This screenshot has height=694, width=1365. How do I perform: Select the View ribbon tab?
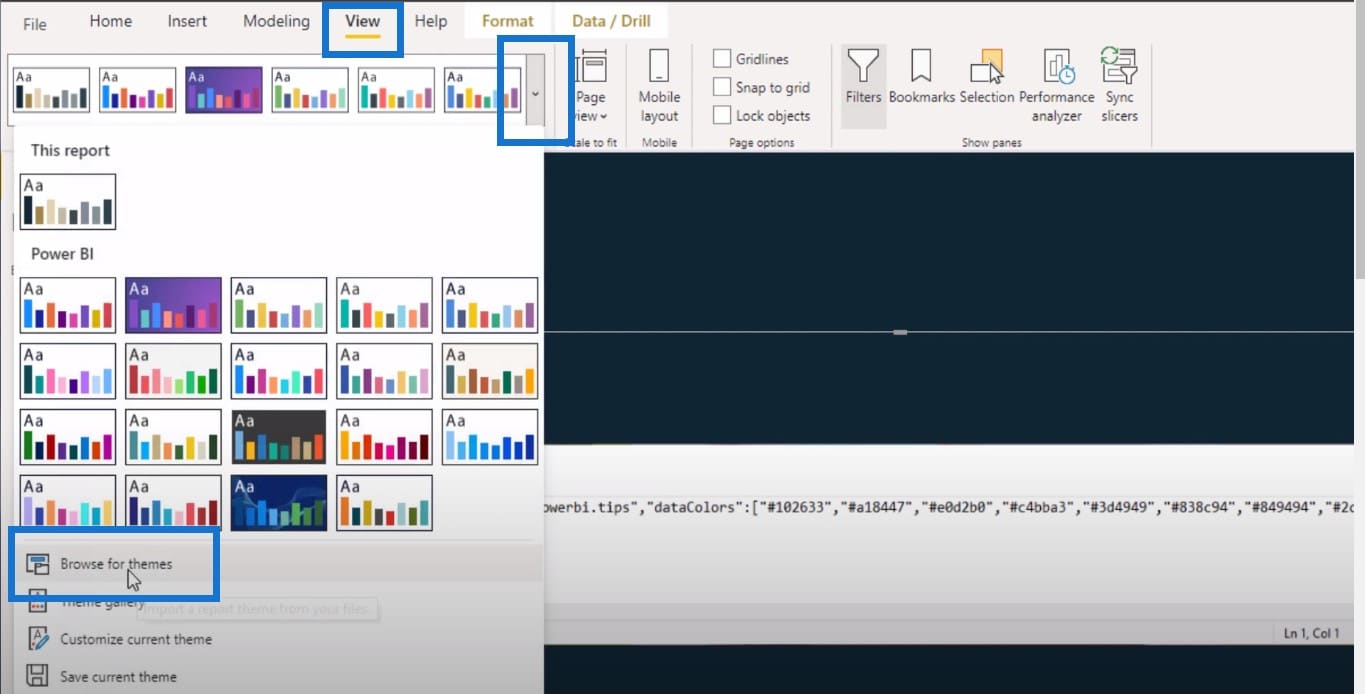click(x=362, y=21)
